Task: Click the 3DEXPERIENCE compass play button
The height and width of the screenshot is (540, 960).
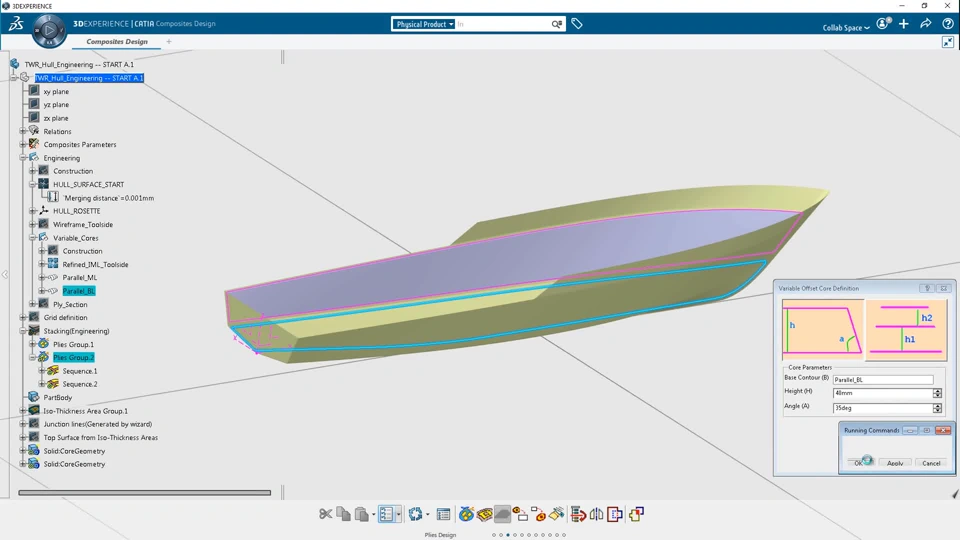Action: (50, 30)
